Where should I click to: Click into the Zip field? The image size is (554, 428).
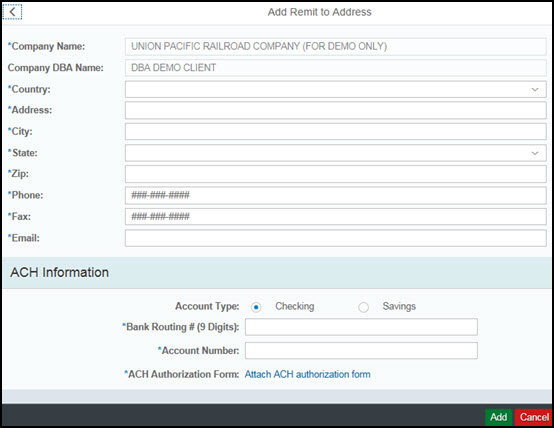[x=335, y=174]
